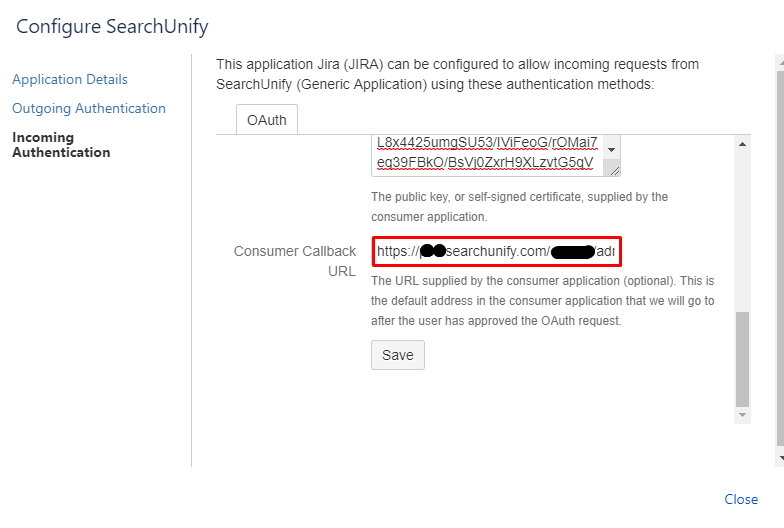
Task: Click the OAuth panel scrollbar track above the thumb
Action: point(742,230)
